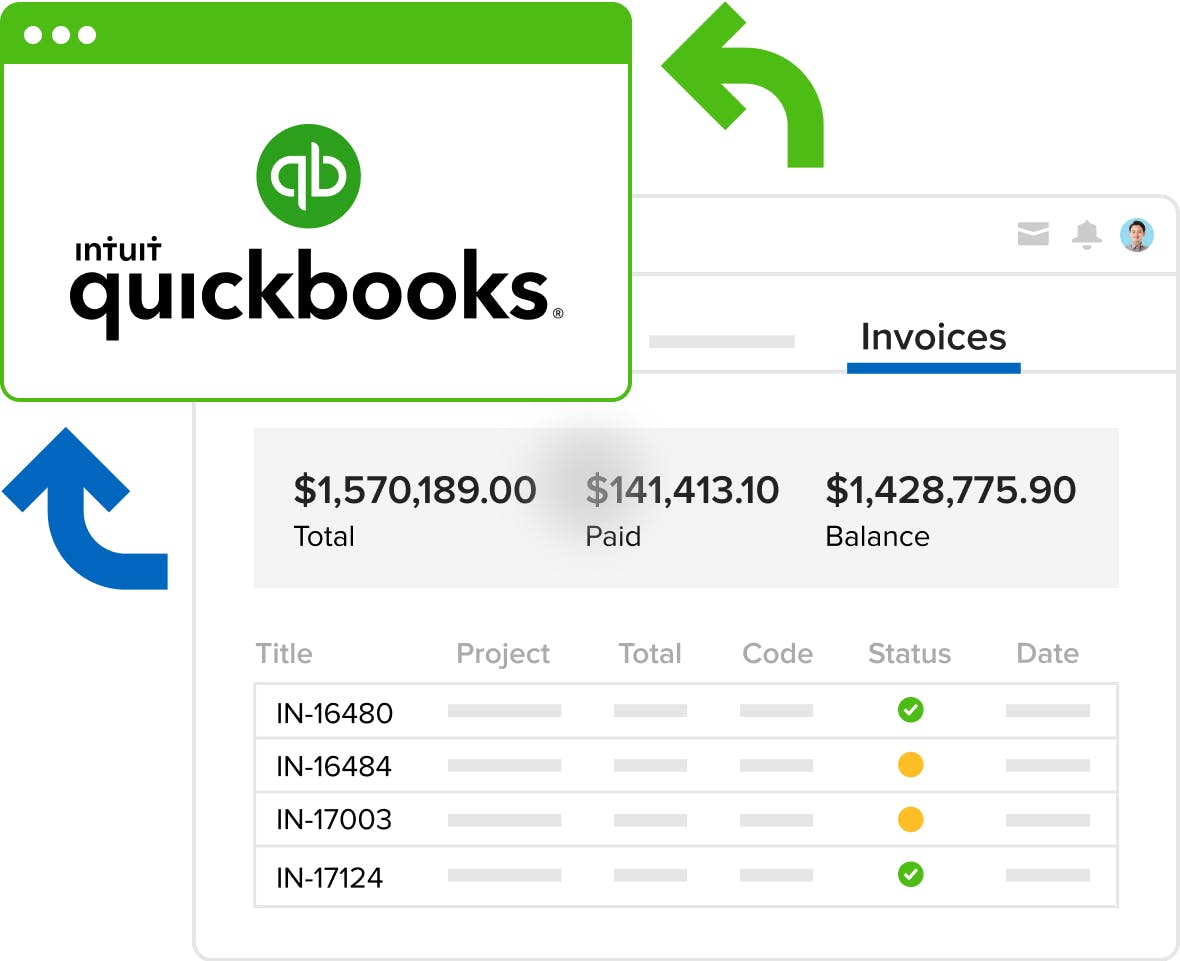Image resolution: width=1180 pixels, height=961 pixels.
Task: Open the mail inbox icon
Action: (1032, 234)
